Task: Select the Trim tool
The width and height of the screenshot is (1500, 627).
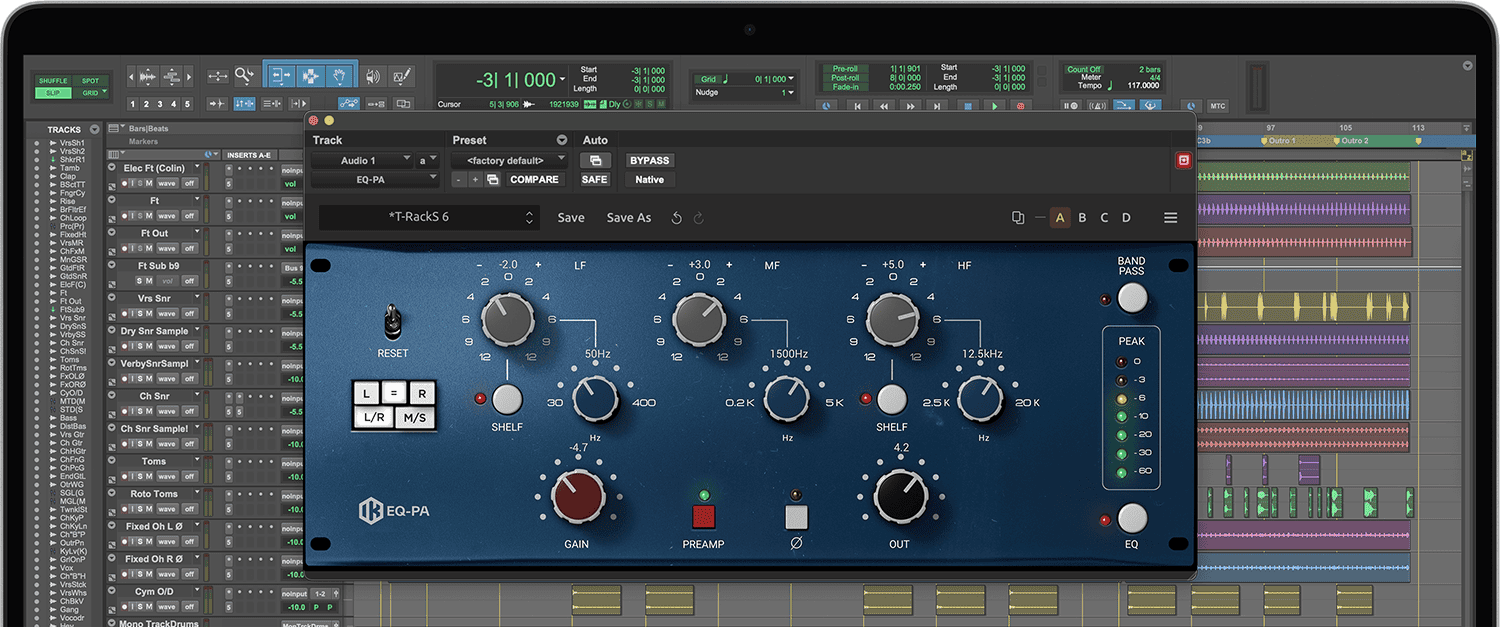Action: [x=280, y=76]
